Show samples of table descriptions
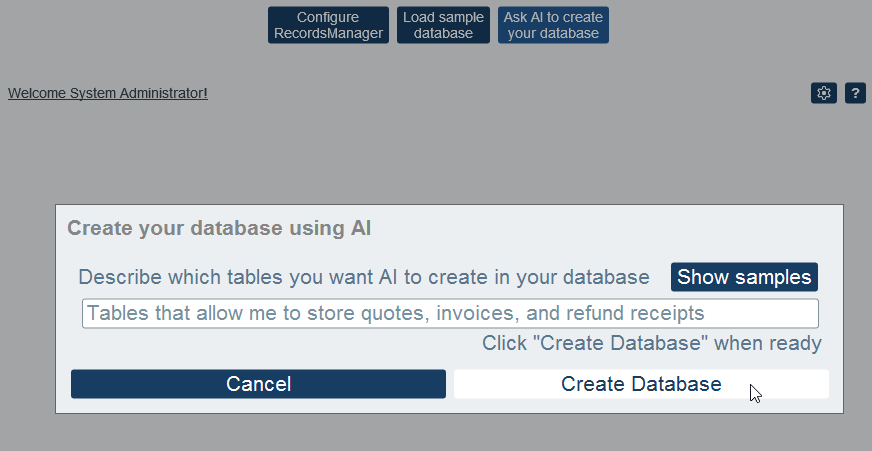The image size is (872, 451). point(744,277)
